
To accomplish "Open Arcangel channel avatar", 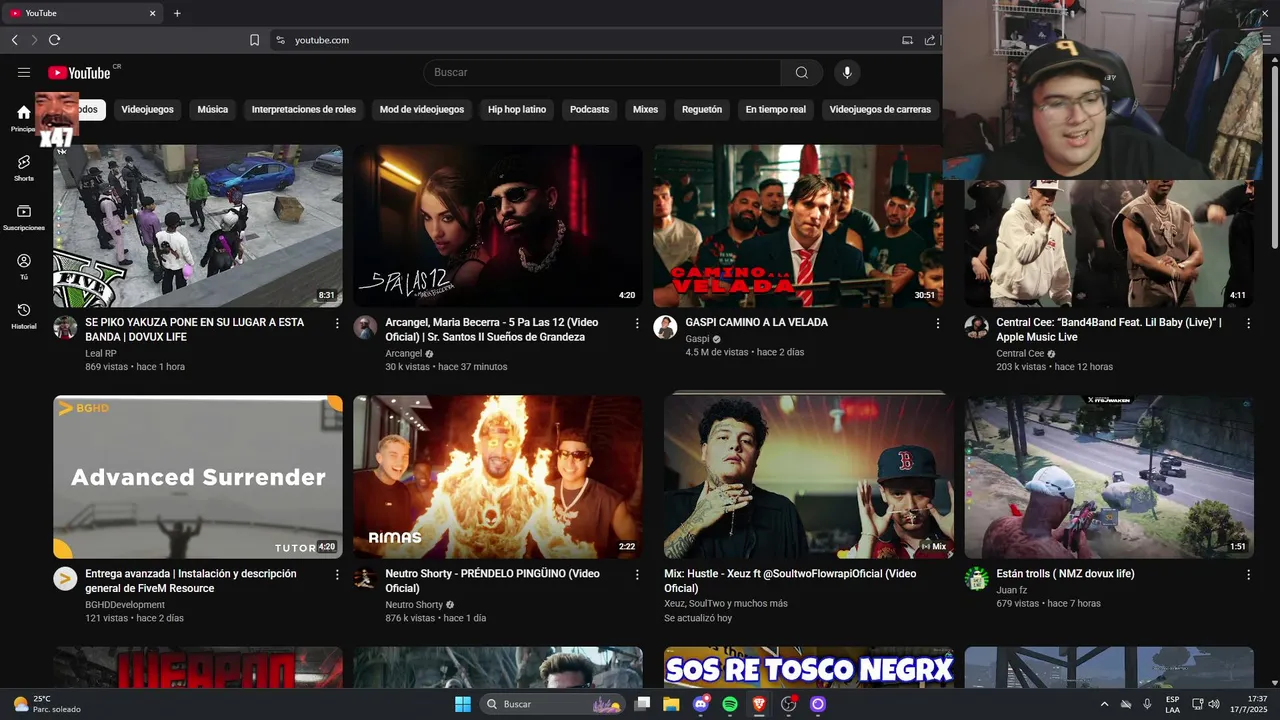I will [x=365, y=327].
